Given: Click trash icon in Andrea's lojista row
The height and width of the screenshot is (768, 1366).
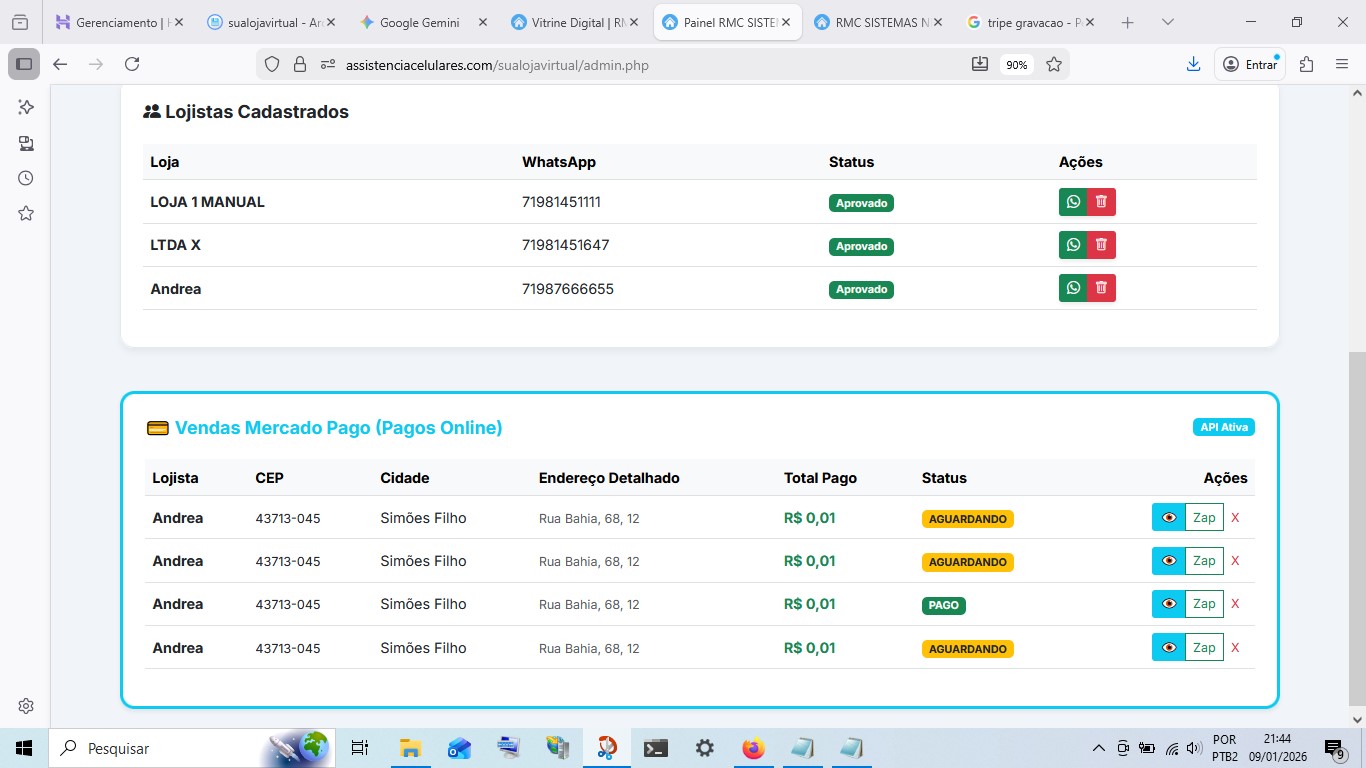Looking at the screenshot, I should (x=1101, y=288).
